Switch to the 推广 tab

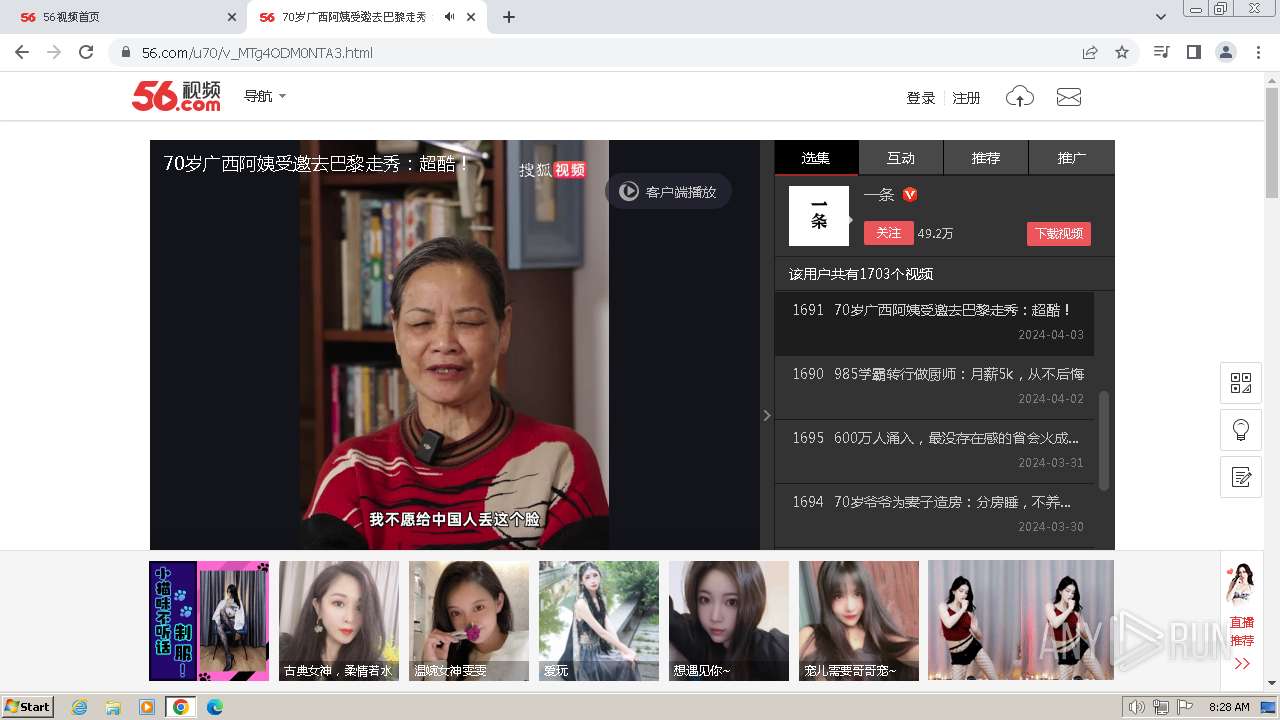[1072, 158]
